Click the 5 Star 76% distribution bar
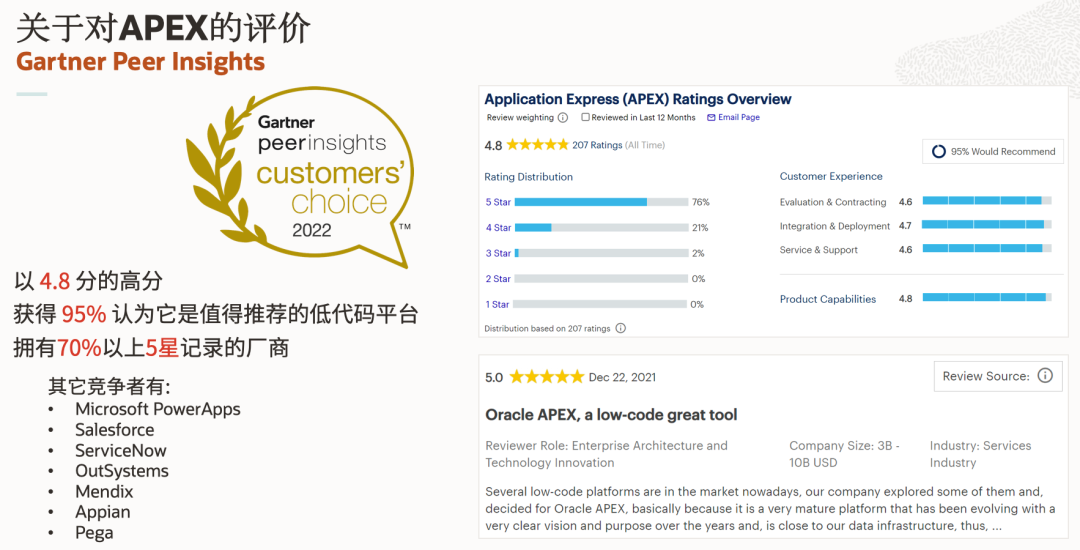This screenshot has height=550, width=1080. [601, 202]
